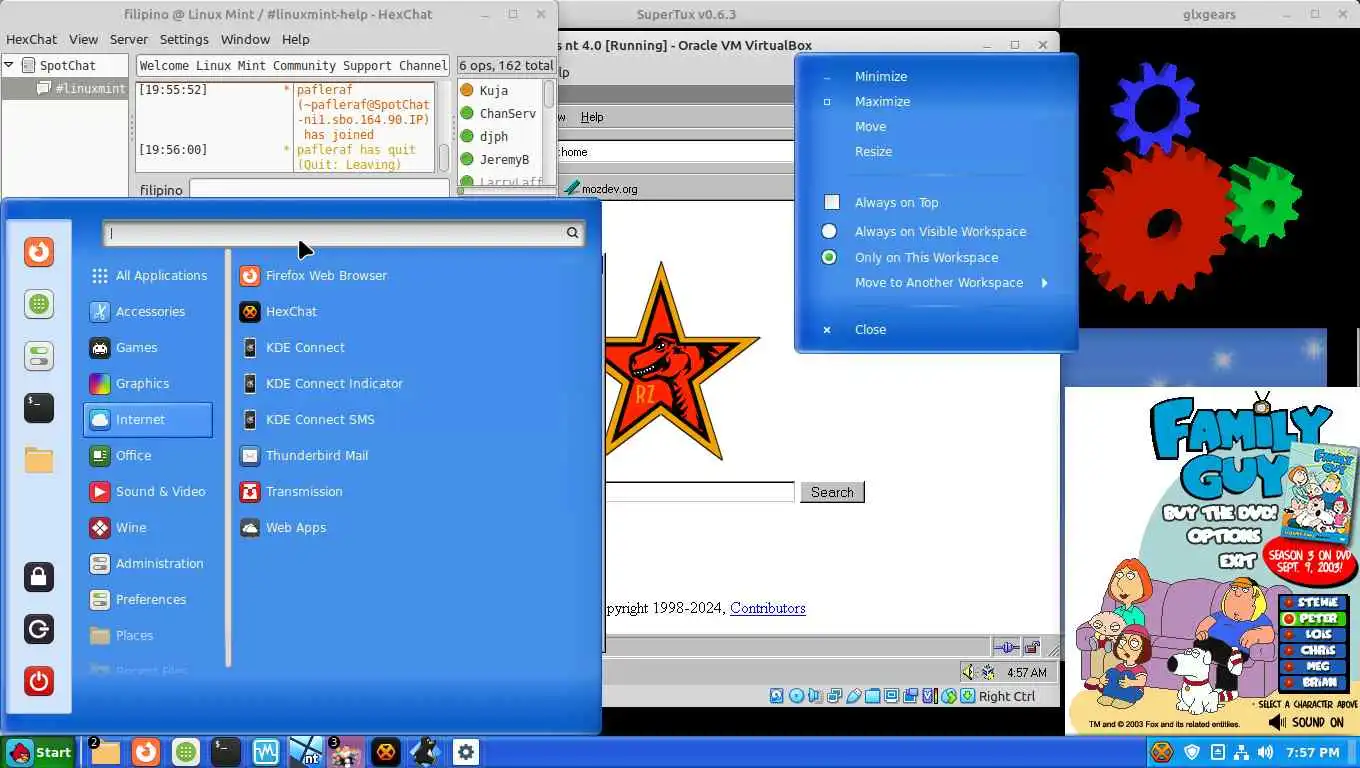This screenshot has width=1360, height=768.
Task: Open Firefox from the menu favorites sidebar
Action: click(x=39, y=251)
